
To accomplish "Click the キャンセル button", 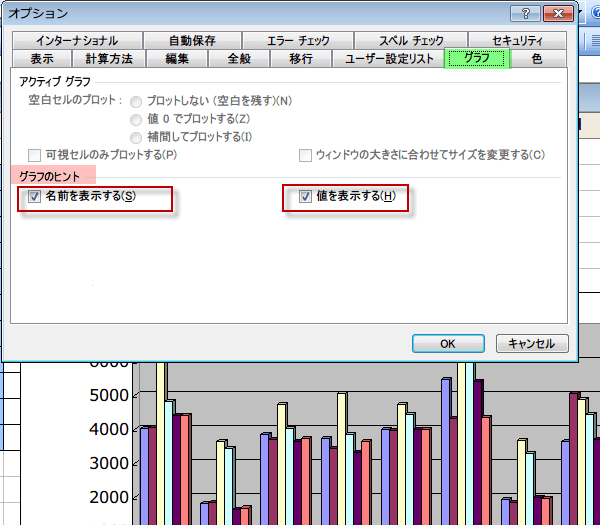I will click(532, 343).
